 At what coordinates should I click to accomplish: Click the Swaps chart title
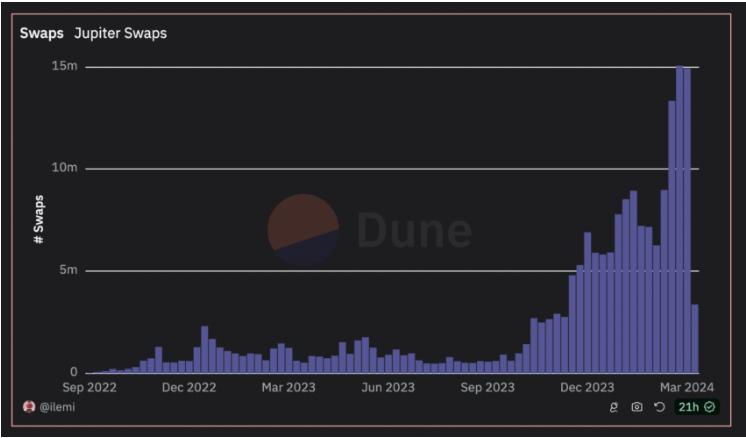point(41,33)
